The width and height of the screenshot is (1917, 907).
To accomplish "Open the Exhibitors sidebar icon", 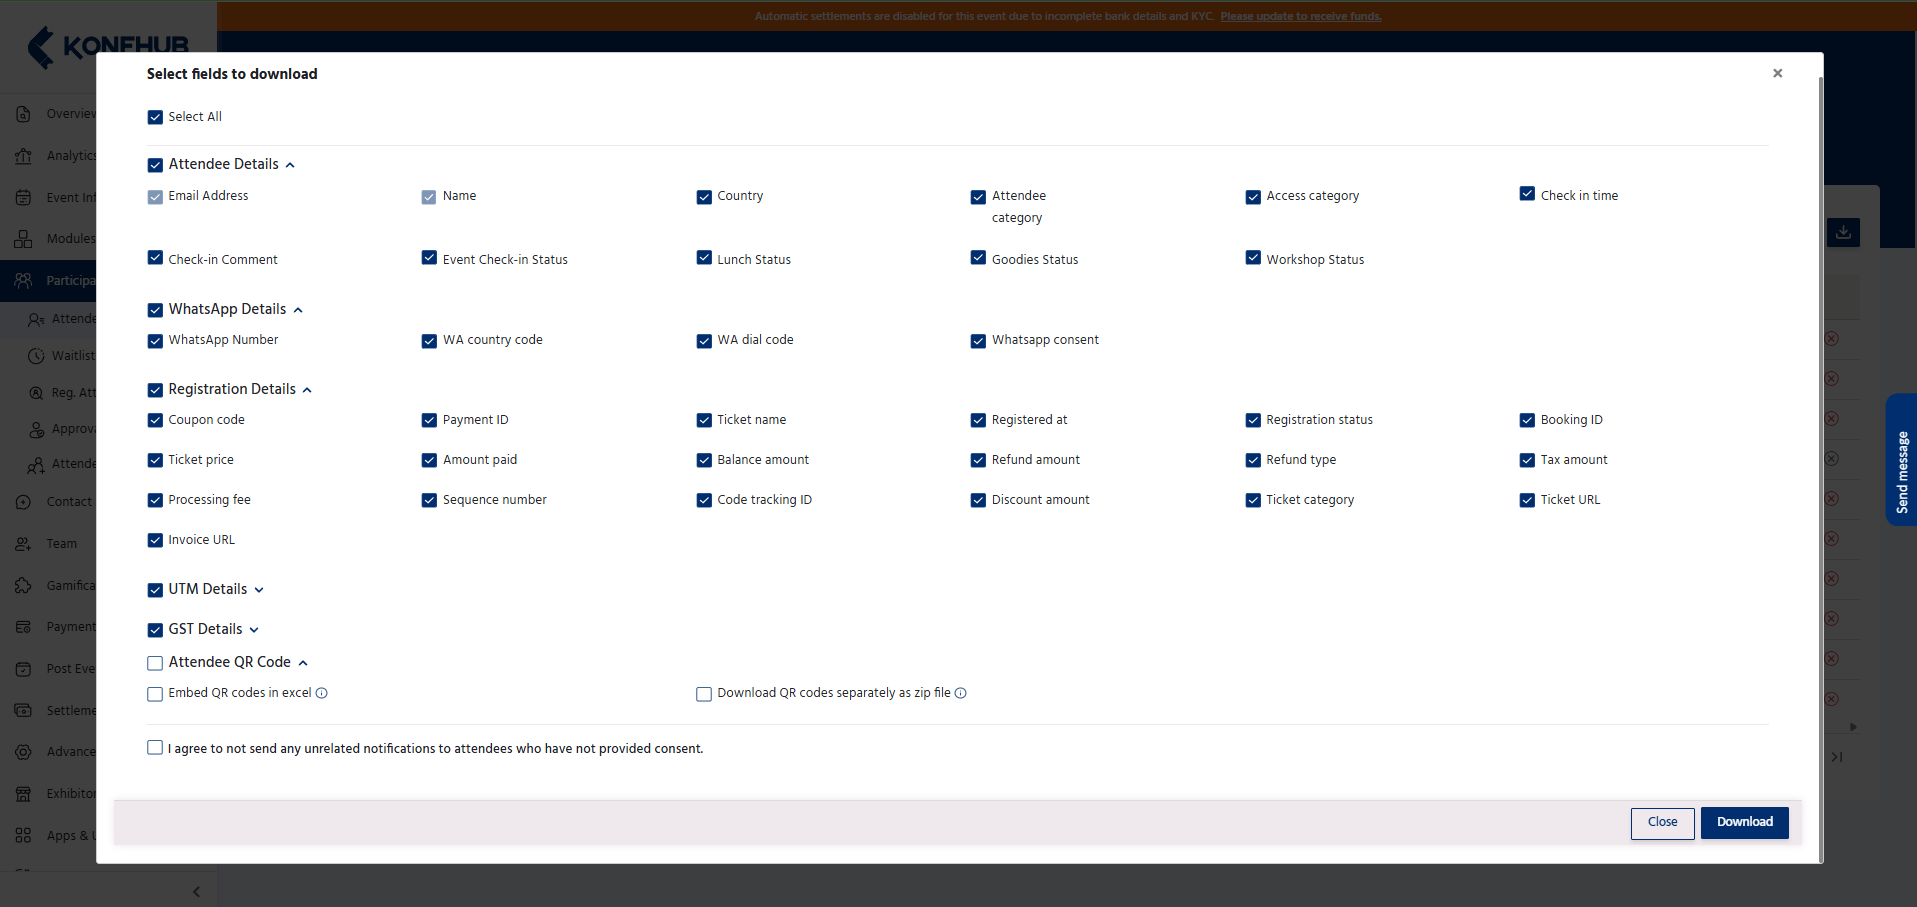I will point(24,794).
